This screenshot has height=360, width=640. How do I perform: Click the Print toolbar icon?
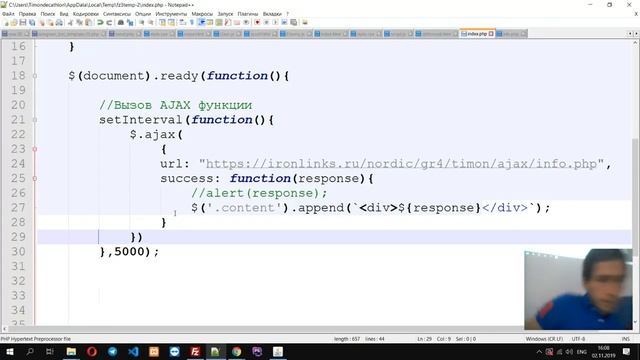(x=59, y=22)
